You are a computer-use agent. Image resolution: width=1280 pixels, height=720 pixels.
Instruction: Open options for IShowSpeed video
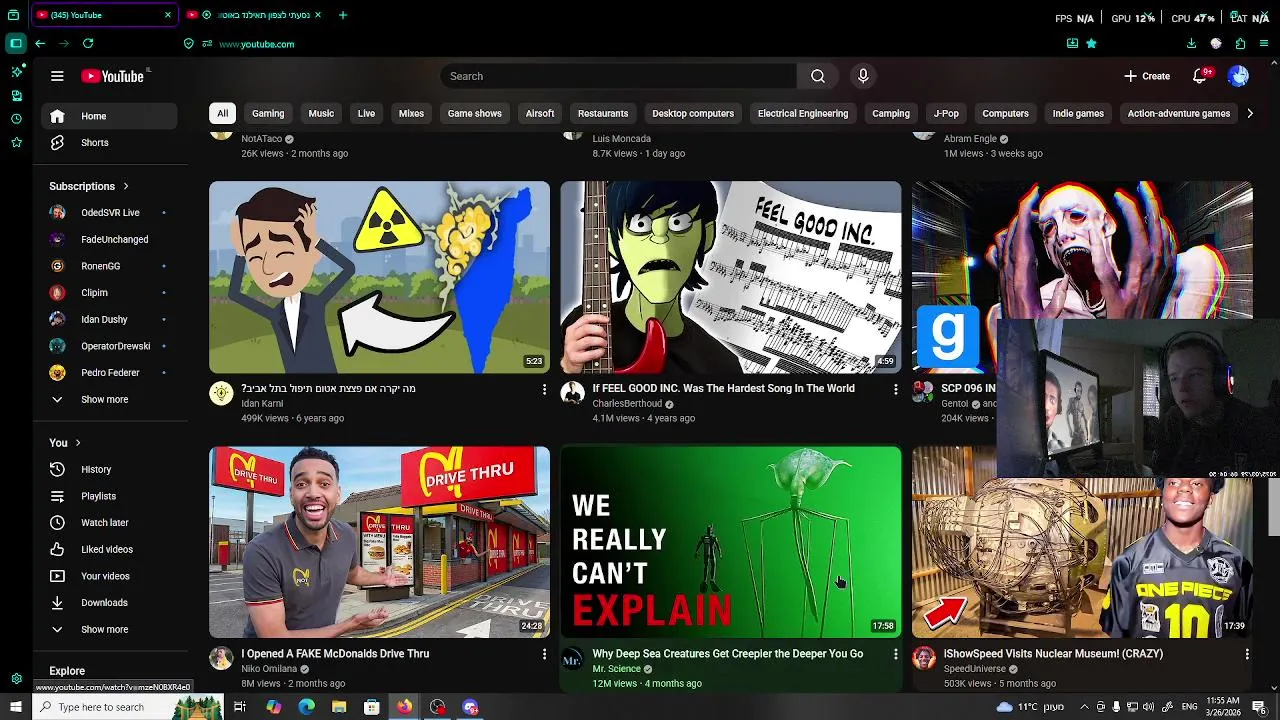coord(1247,654)
